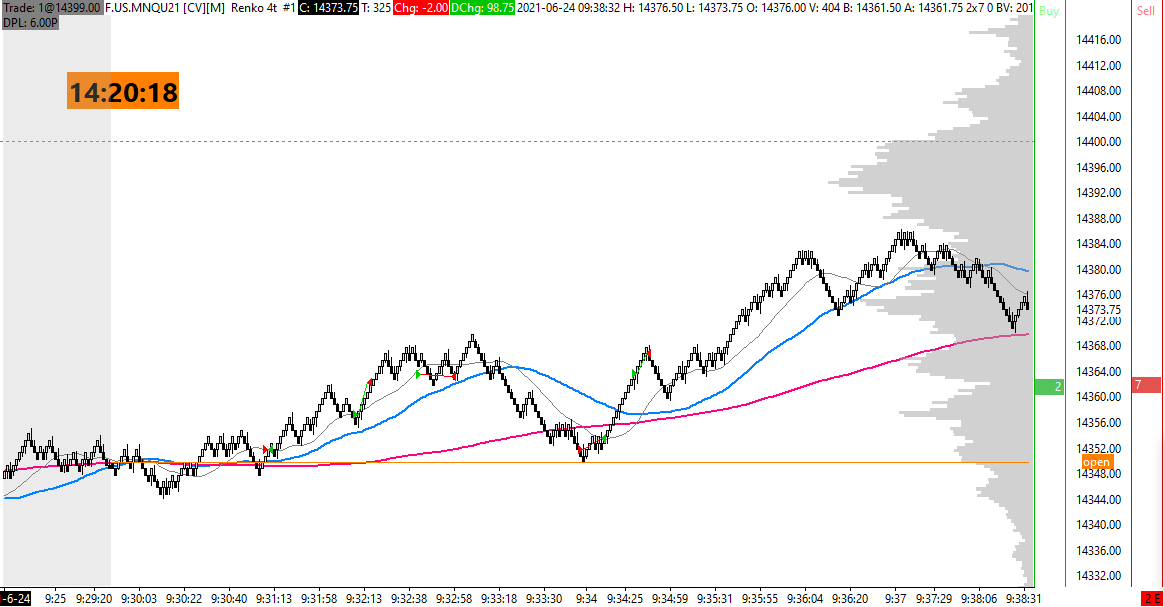Click the F.US.MNQU21 [CV][M] symbol text
This screenshot has width=1165, height=607.
click(165, 8)
